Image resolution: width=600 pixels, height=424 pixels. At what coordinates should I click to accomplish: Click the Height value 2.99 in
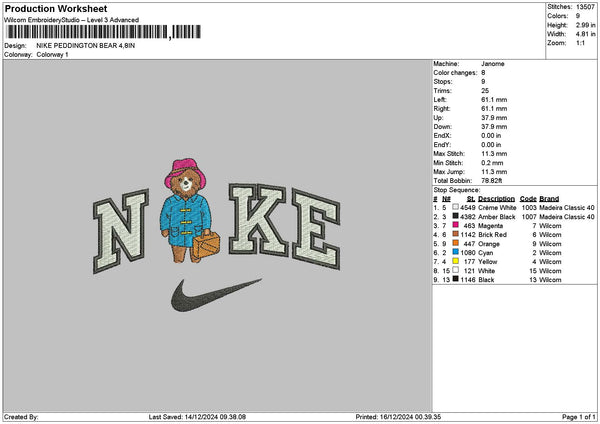point(585,25)
